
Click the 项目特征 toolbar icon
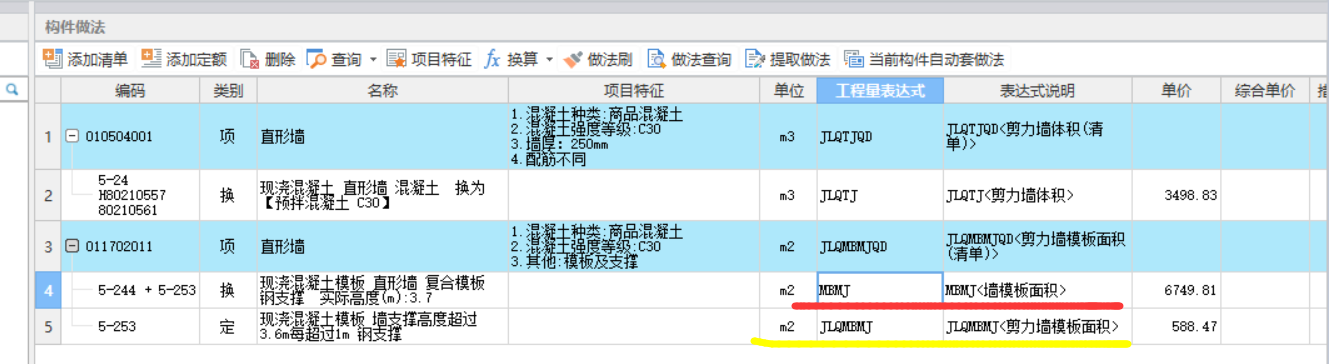click(396, 59)
